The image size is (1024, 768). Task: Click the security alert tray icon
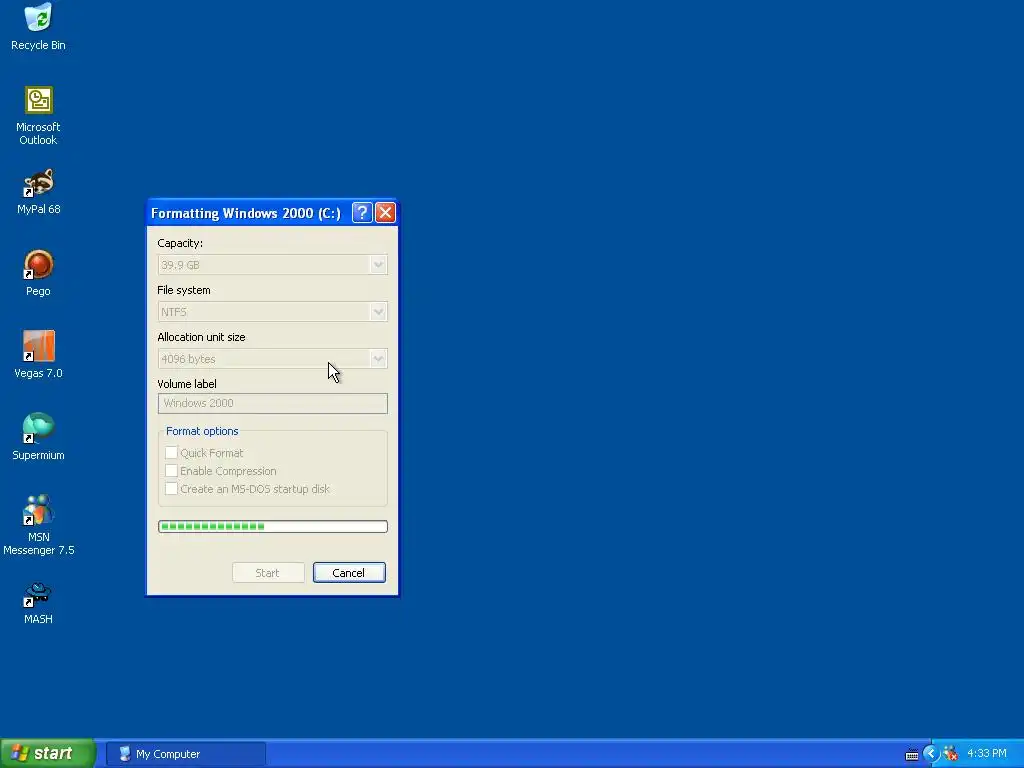coord(951,754)
